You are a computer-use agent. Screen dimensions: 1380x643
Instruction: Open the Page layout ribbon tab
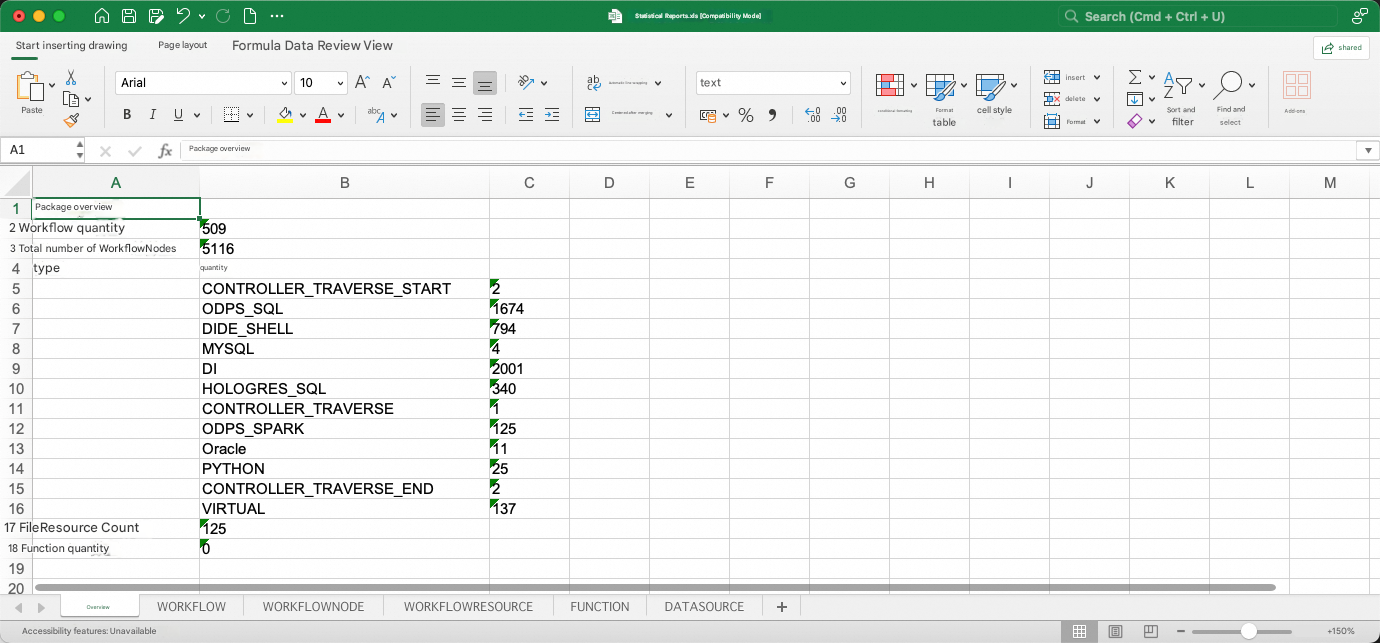(183, 45)
